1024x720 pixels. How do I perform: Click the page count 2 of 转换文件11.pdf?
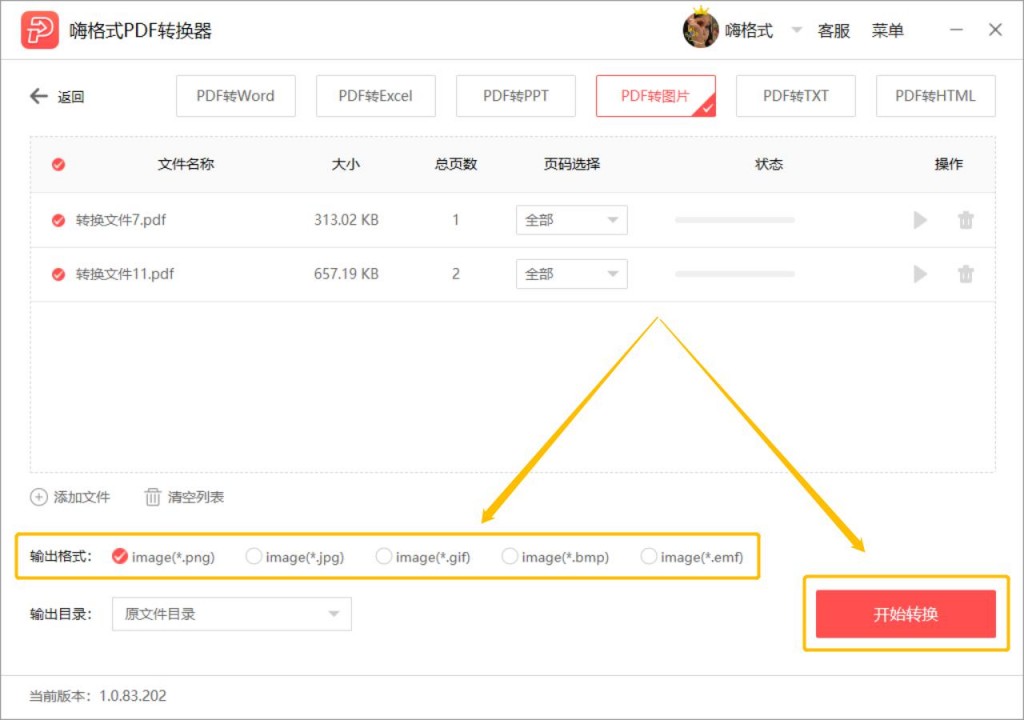pyautogui.click(x=456, y=274)
